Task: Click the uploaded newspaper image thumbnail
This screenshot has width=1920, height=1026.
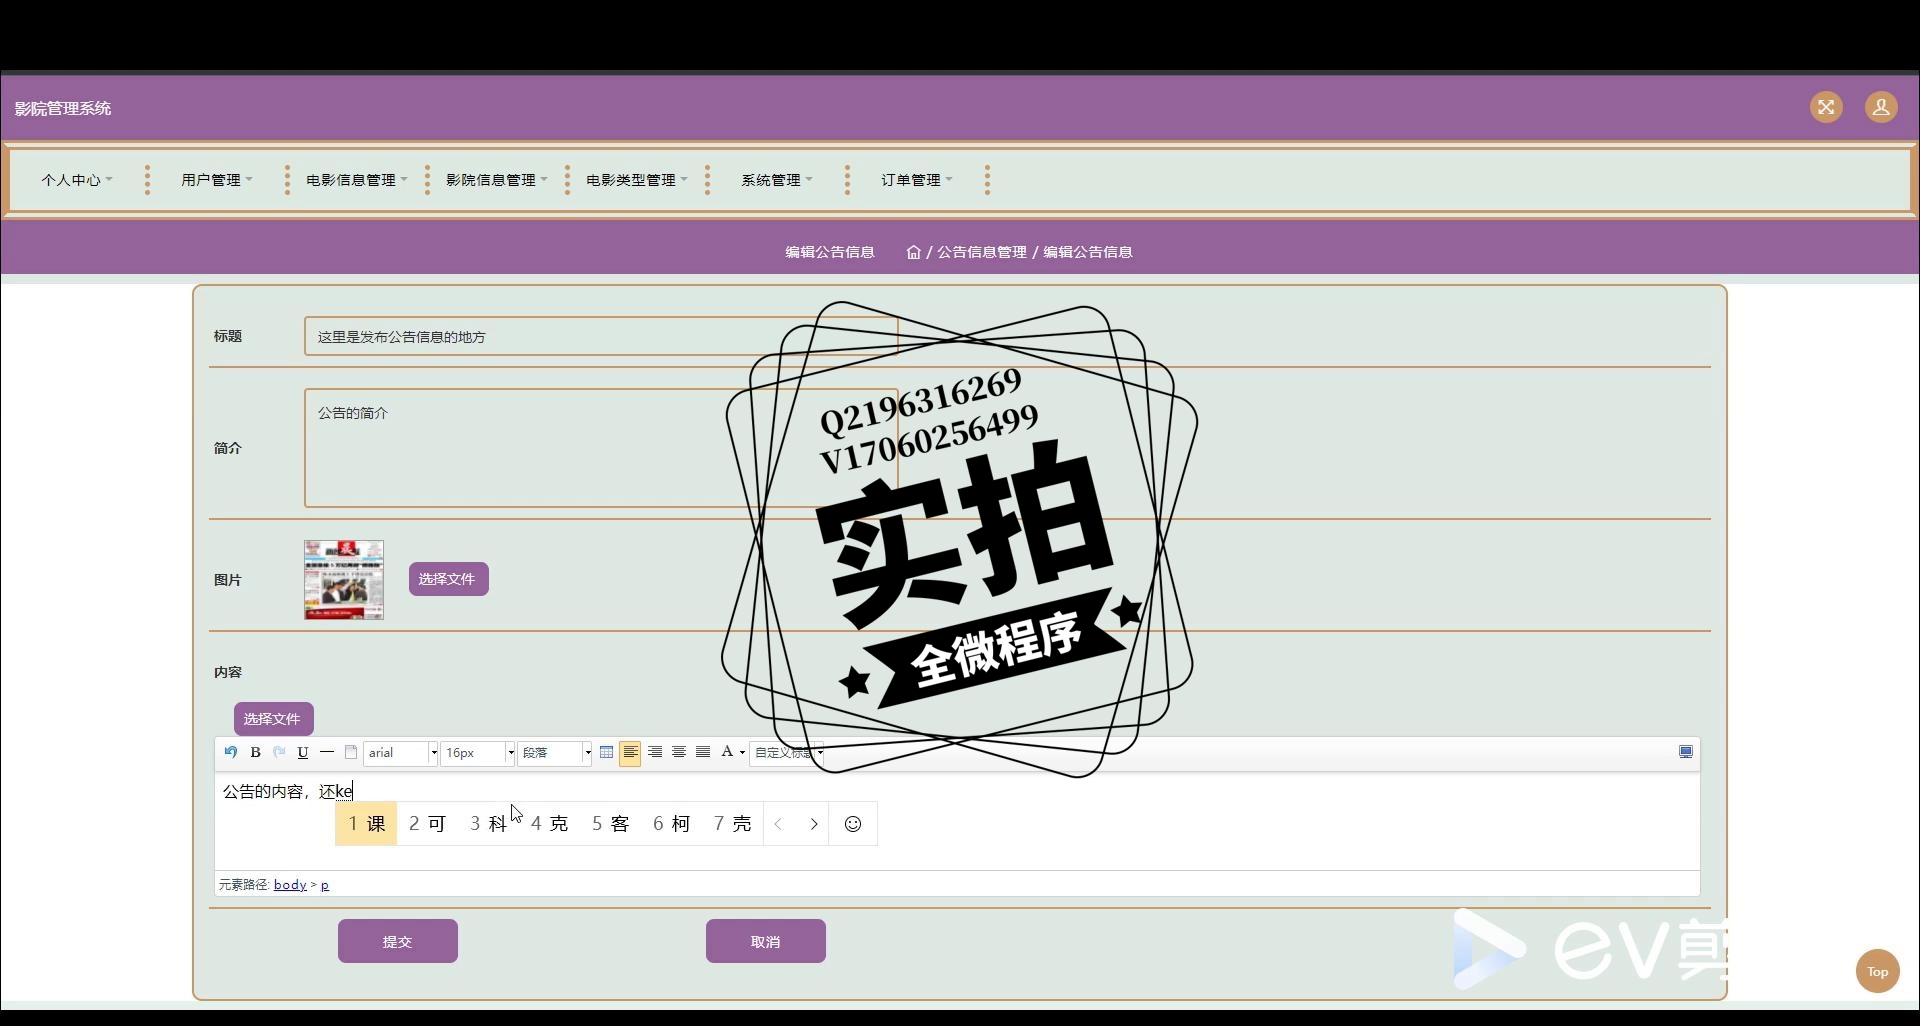Action: 344,580
